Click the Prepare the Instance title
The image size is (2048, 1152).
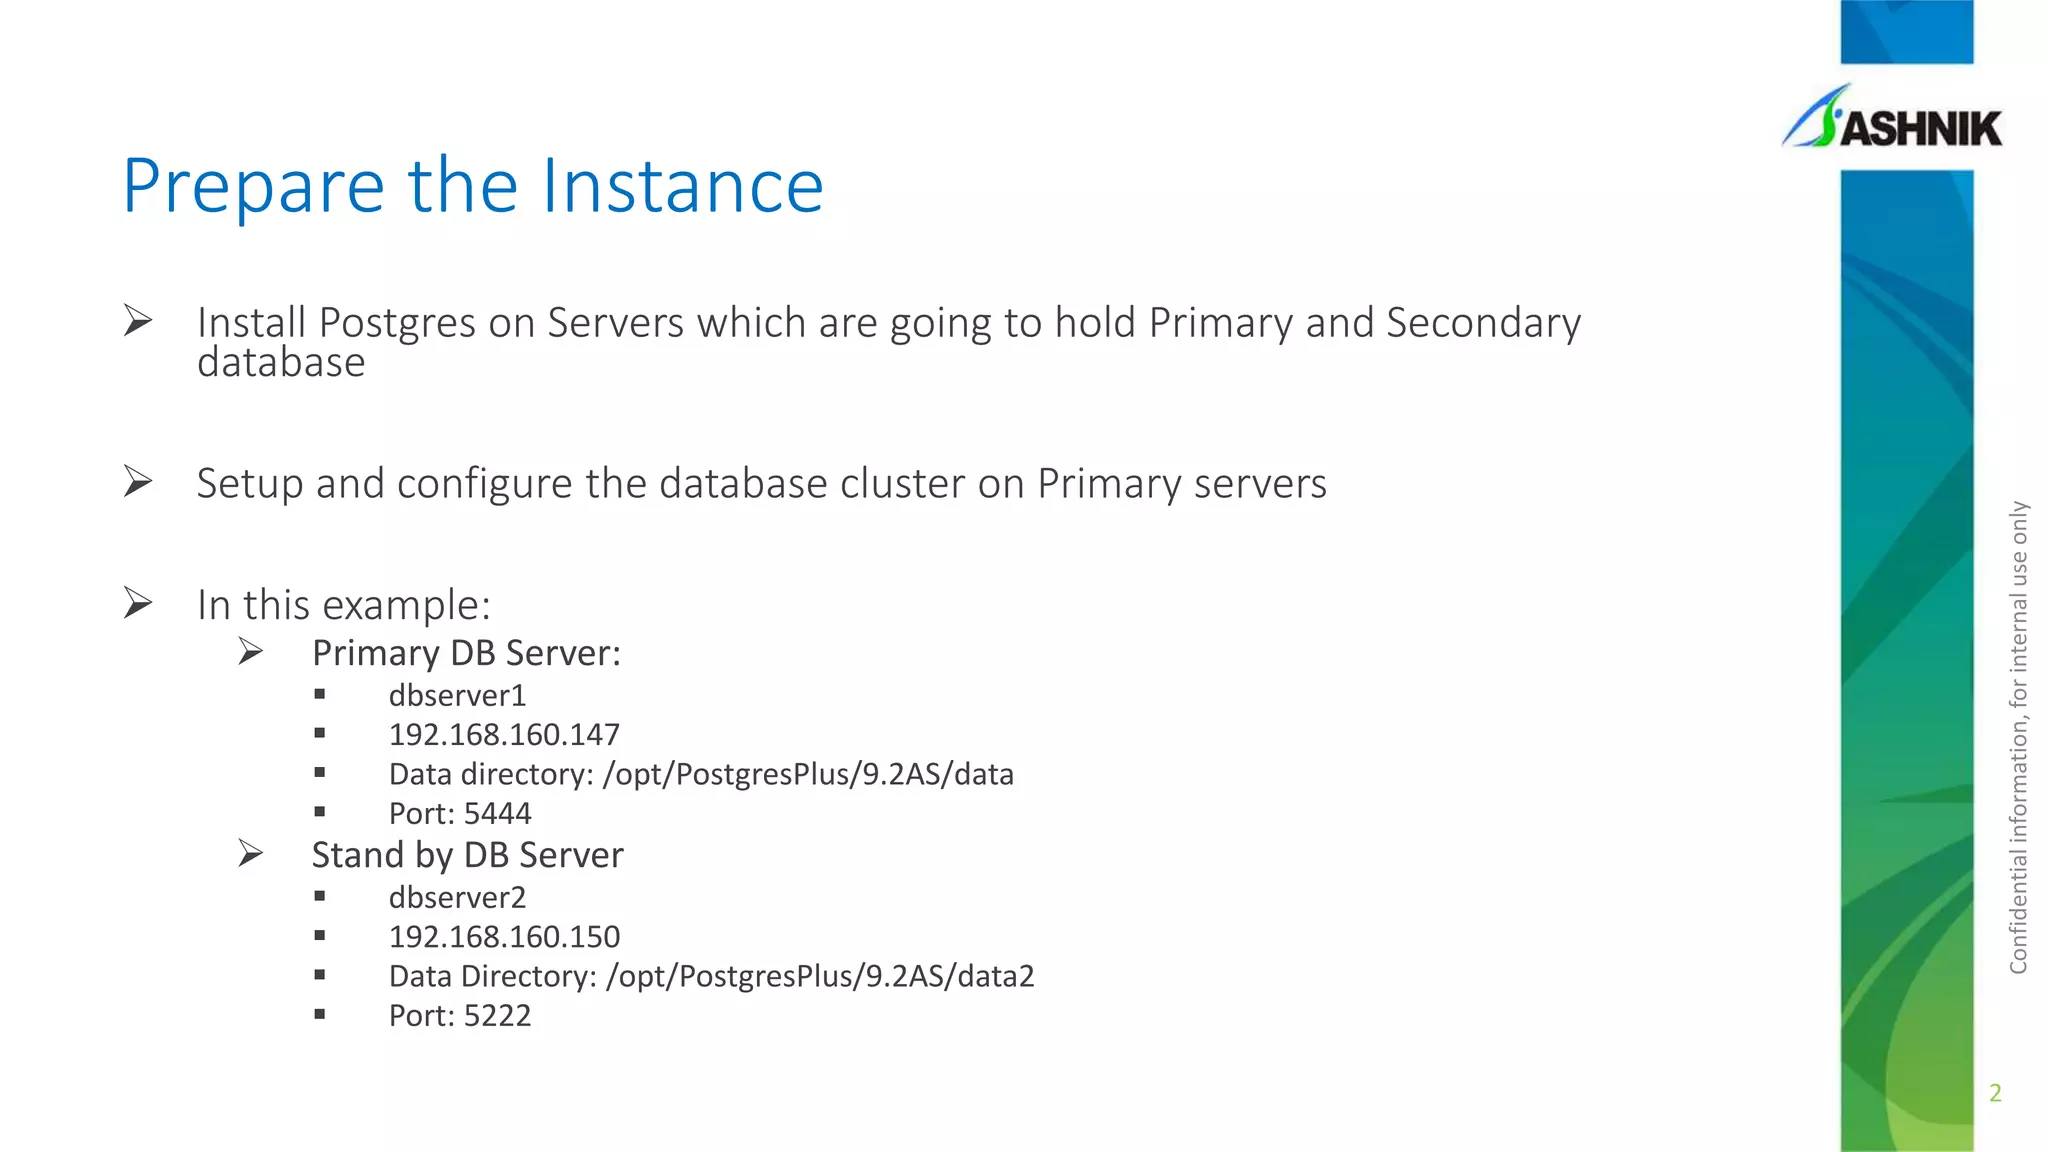(473, 186)
